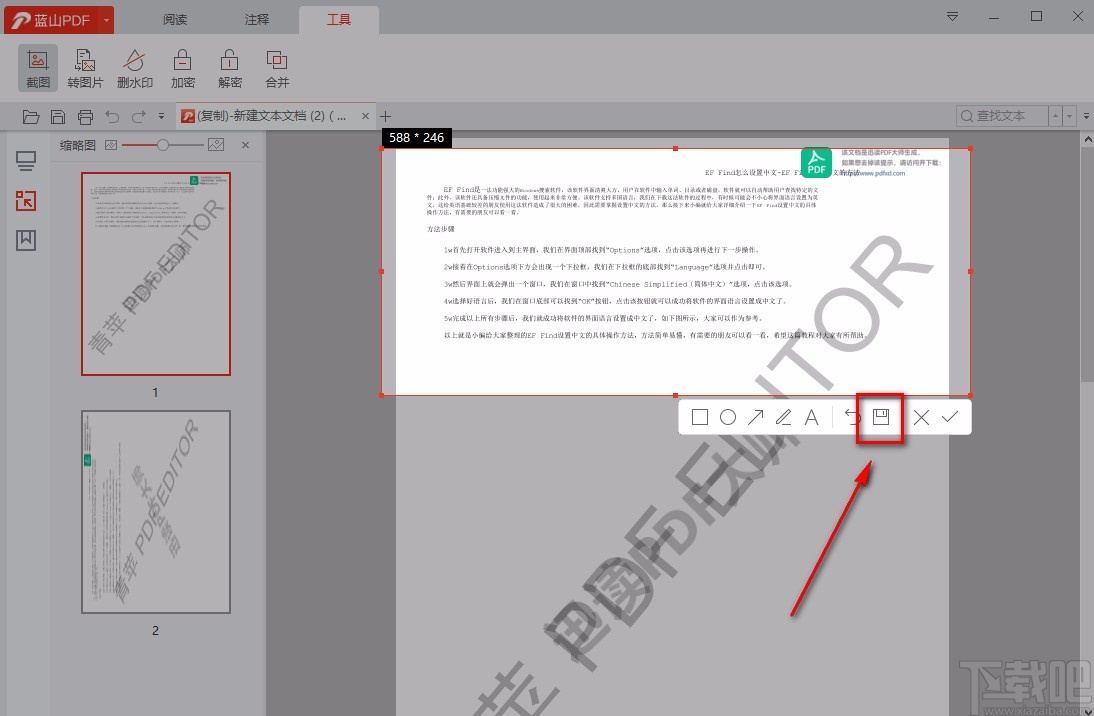Click the vertical scrollbar up arrow
The width and height of the screenshot is (1094, 716).
point(1087,140)
